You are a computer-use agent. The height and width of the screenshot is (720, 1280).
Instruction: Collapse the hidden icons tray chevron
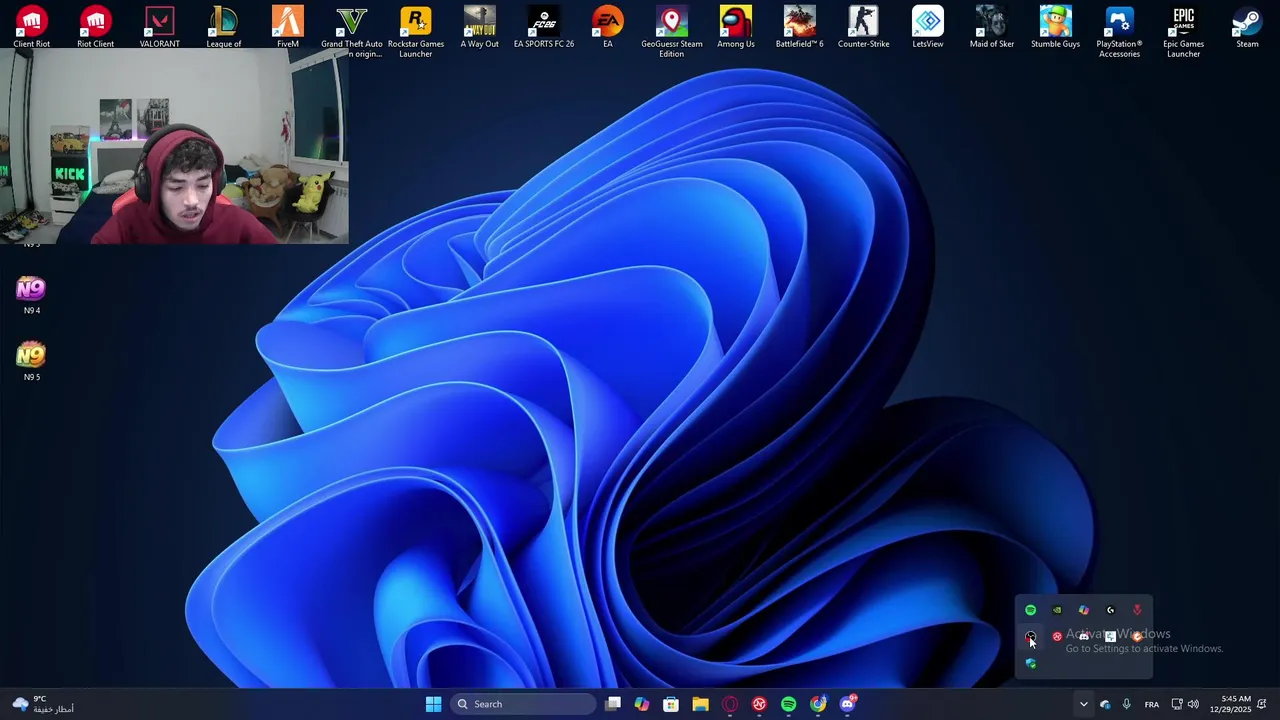1083,704
